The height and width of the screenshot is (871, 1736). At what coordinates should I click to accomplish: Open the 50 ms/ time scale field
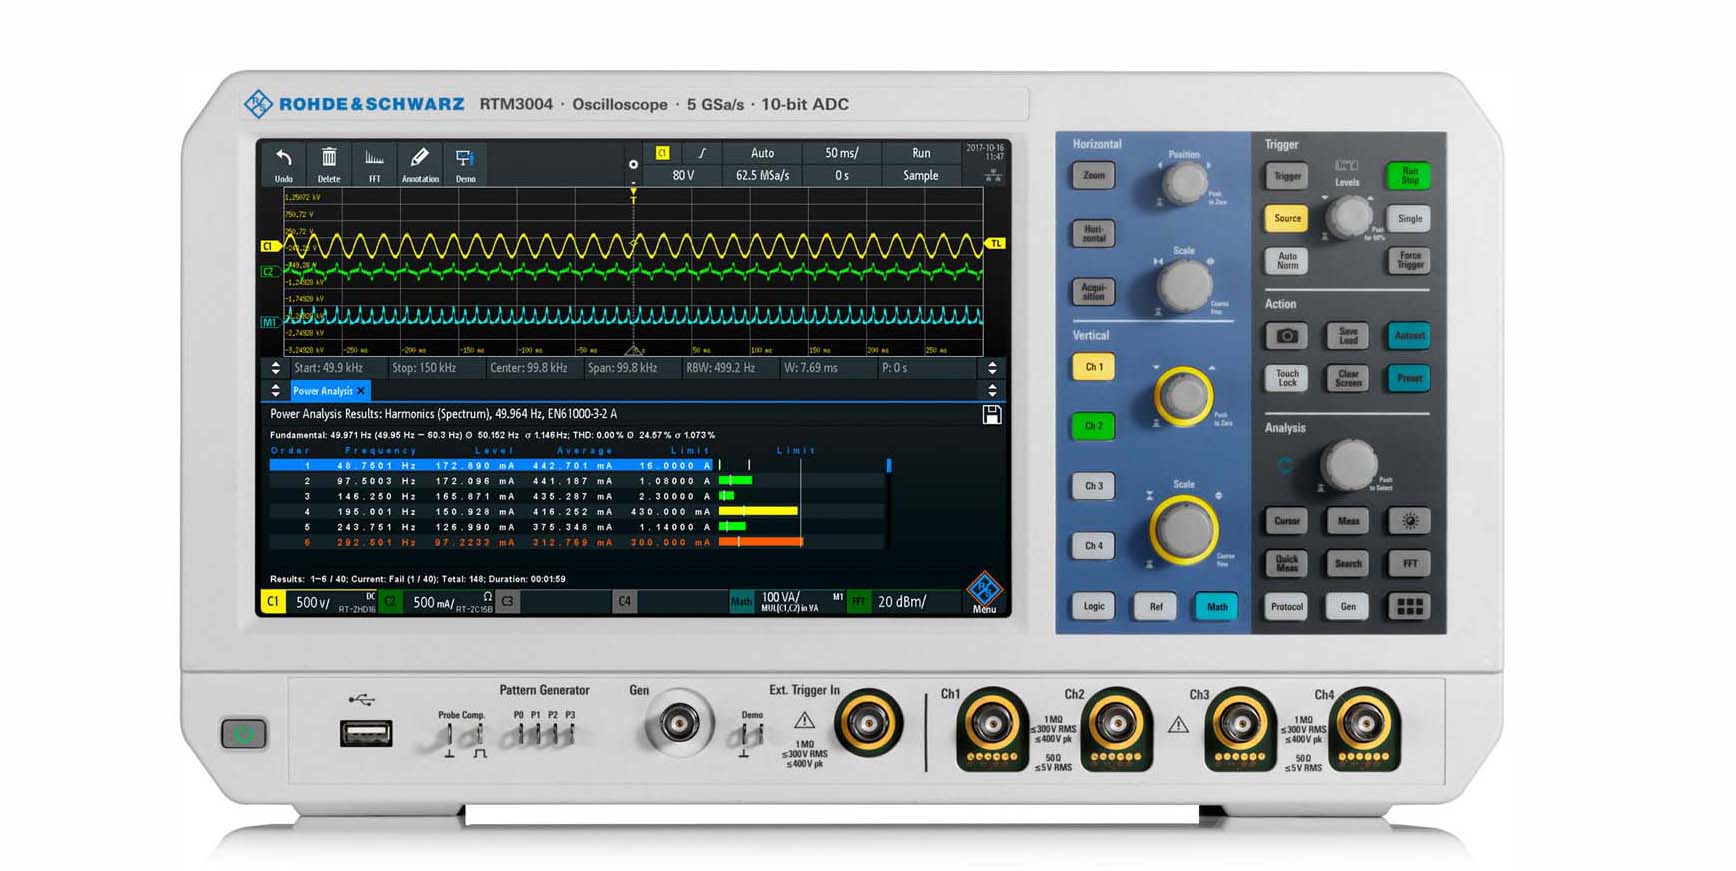(x=841, y=153)
